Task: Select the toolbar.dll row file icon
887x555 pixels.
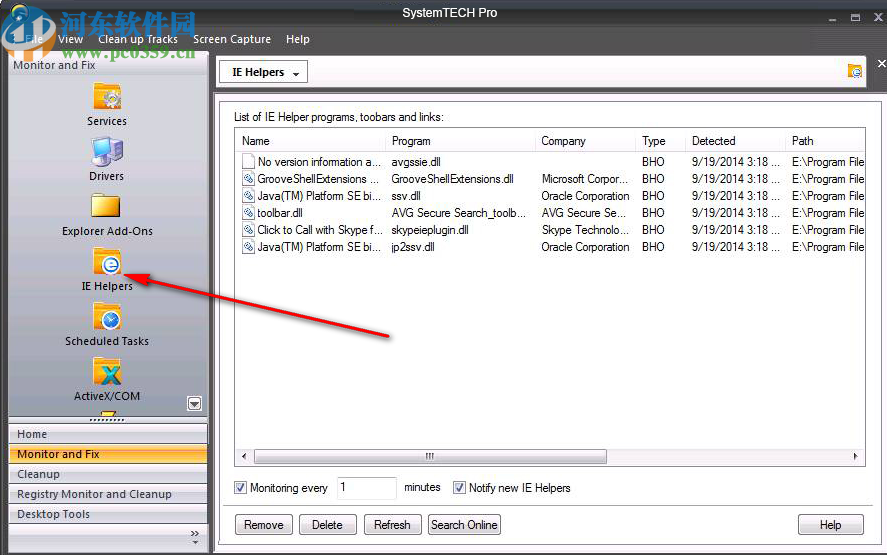Action: 249,213
